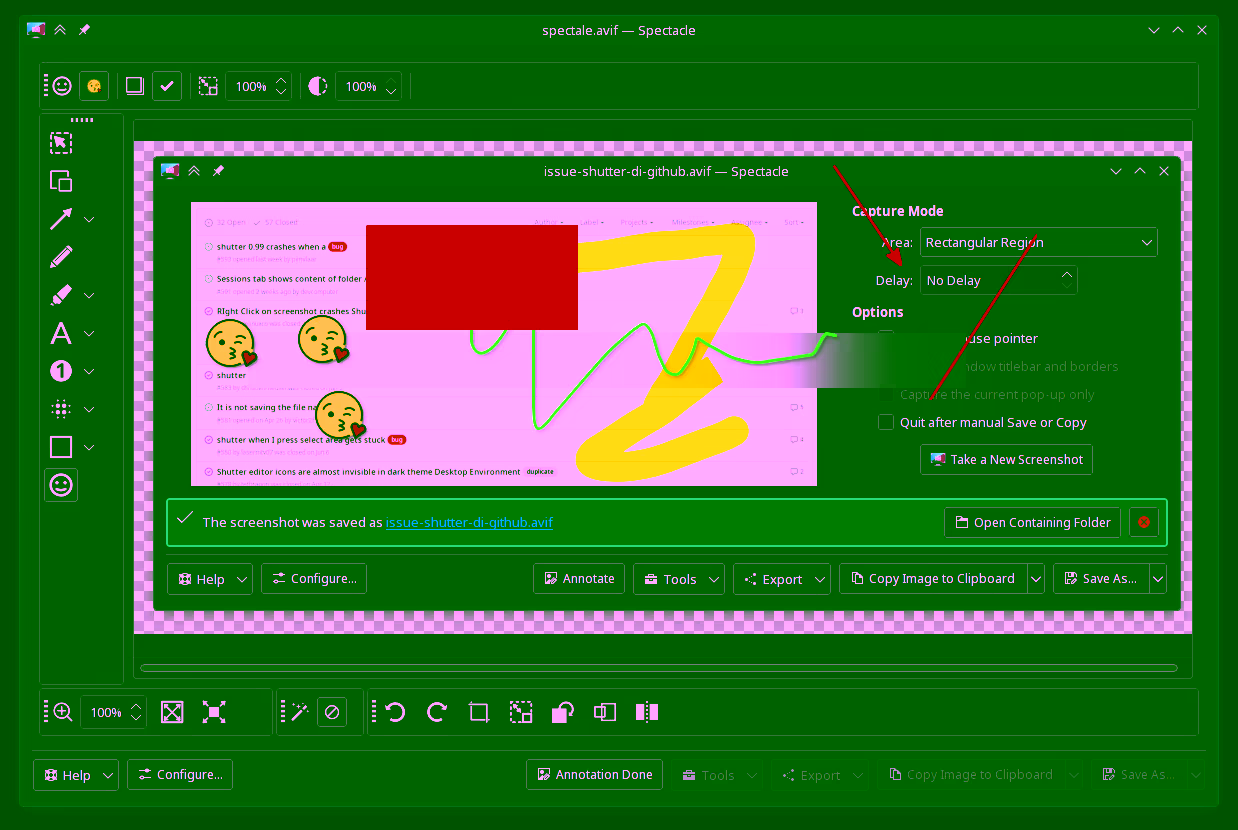
Task: Select the emoji Sticker tool in left panel
Action: pos(61,485)
